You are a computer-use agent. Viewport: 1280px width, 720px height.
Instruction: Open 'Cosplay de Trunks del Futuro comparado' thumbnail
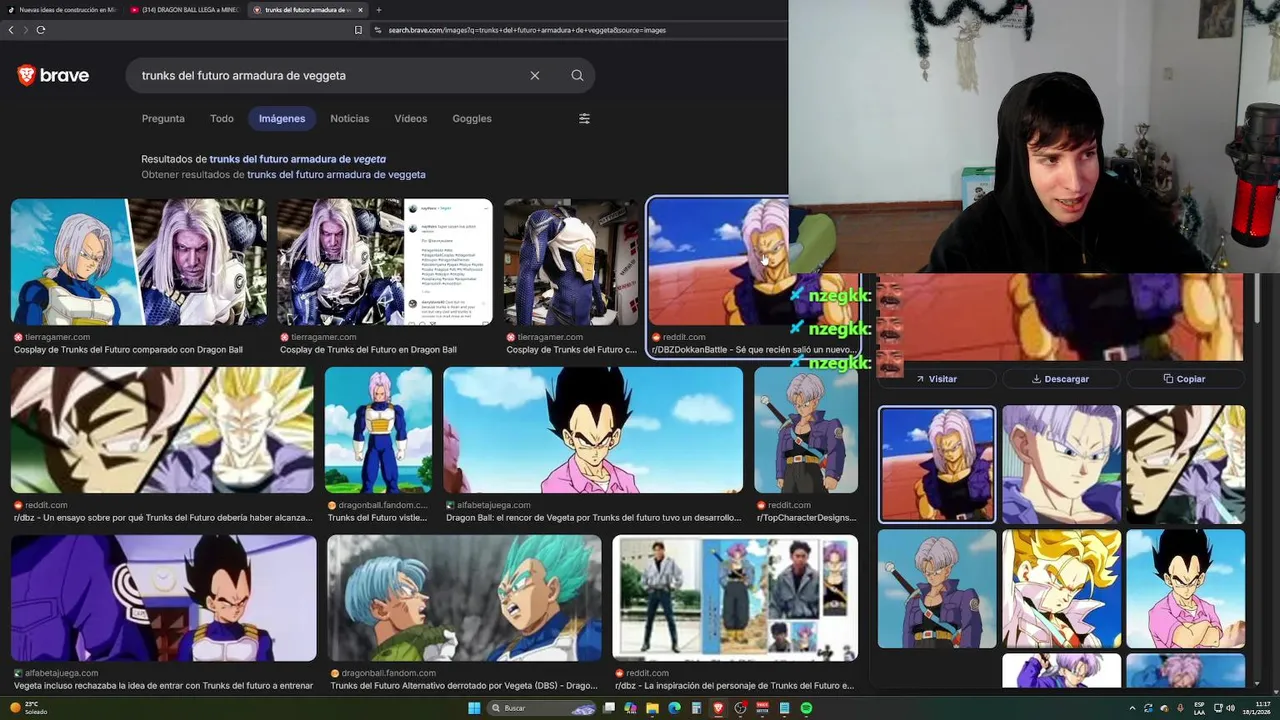click(x=139, y=262)
